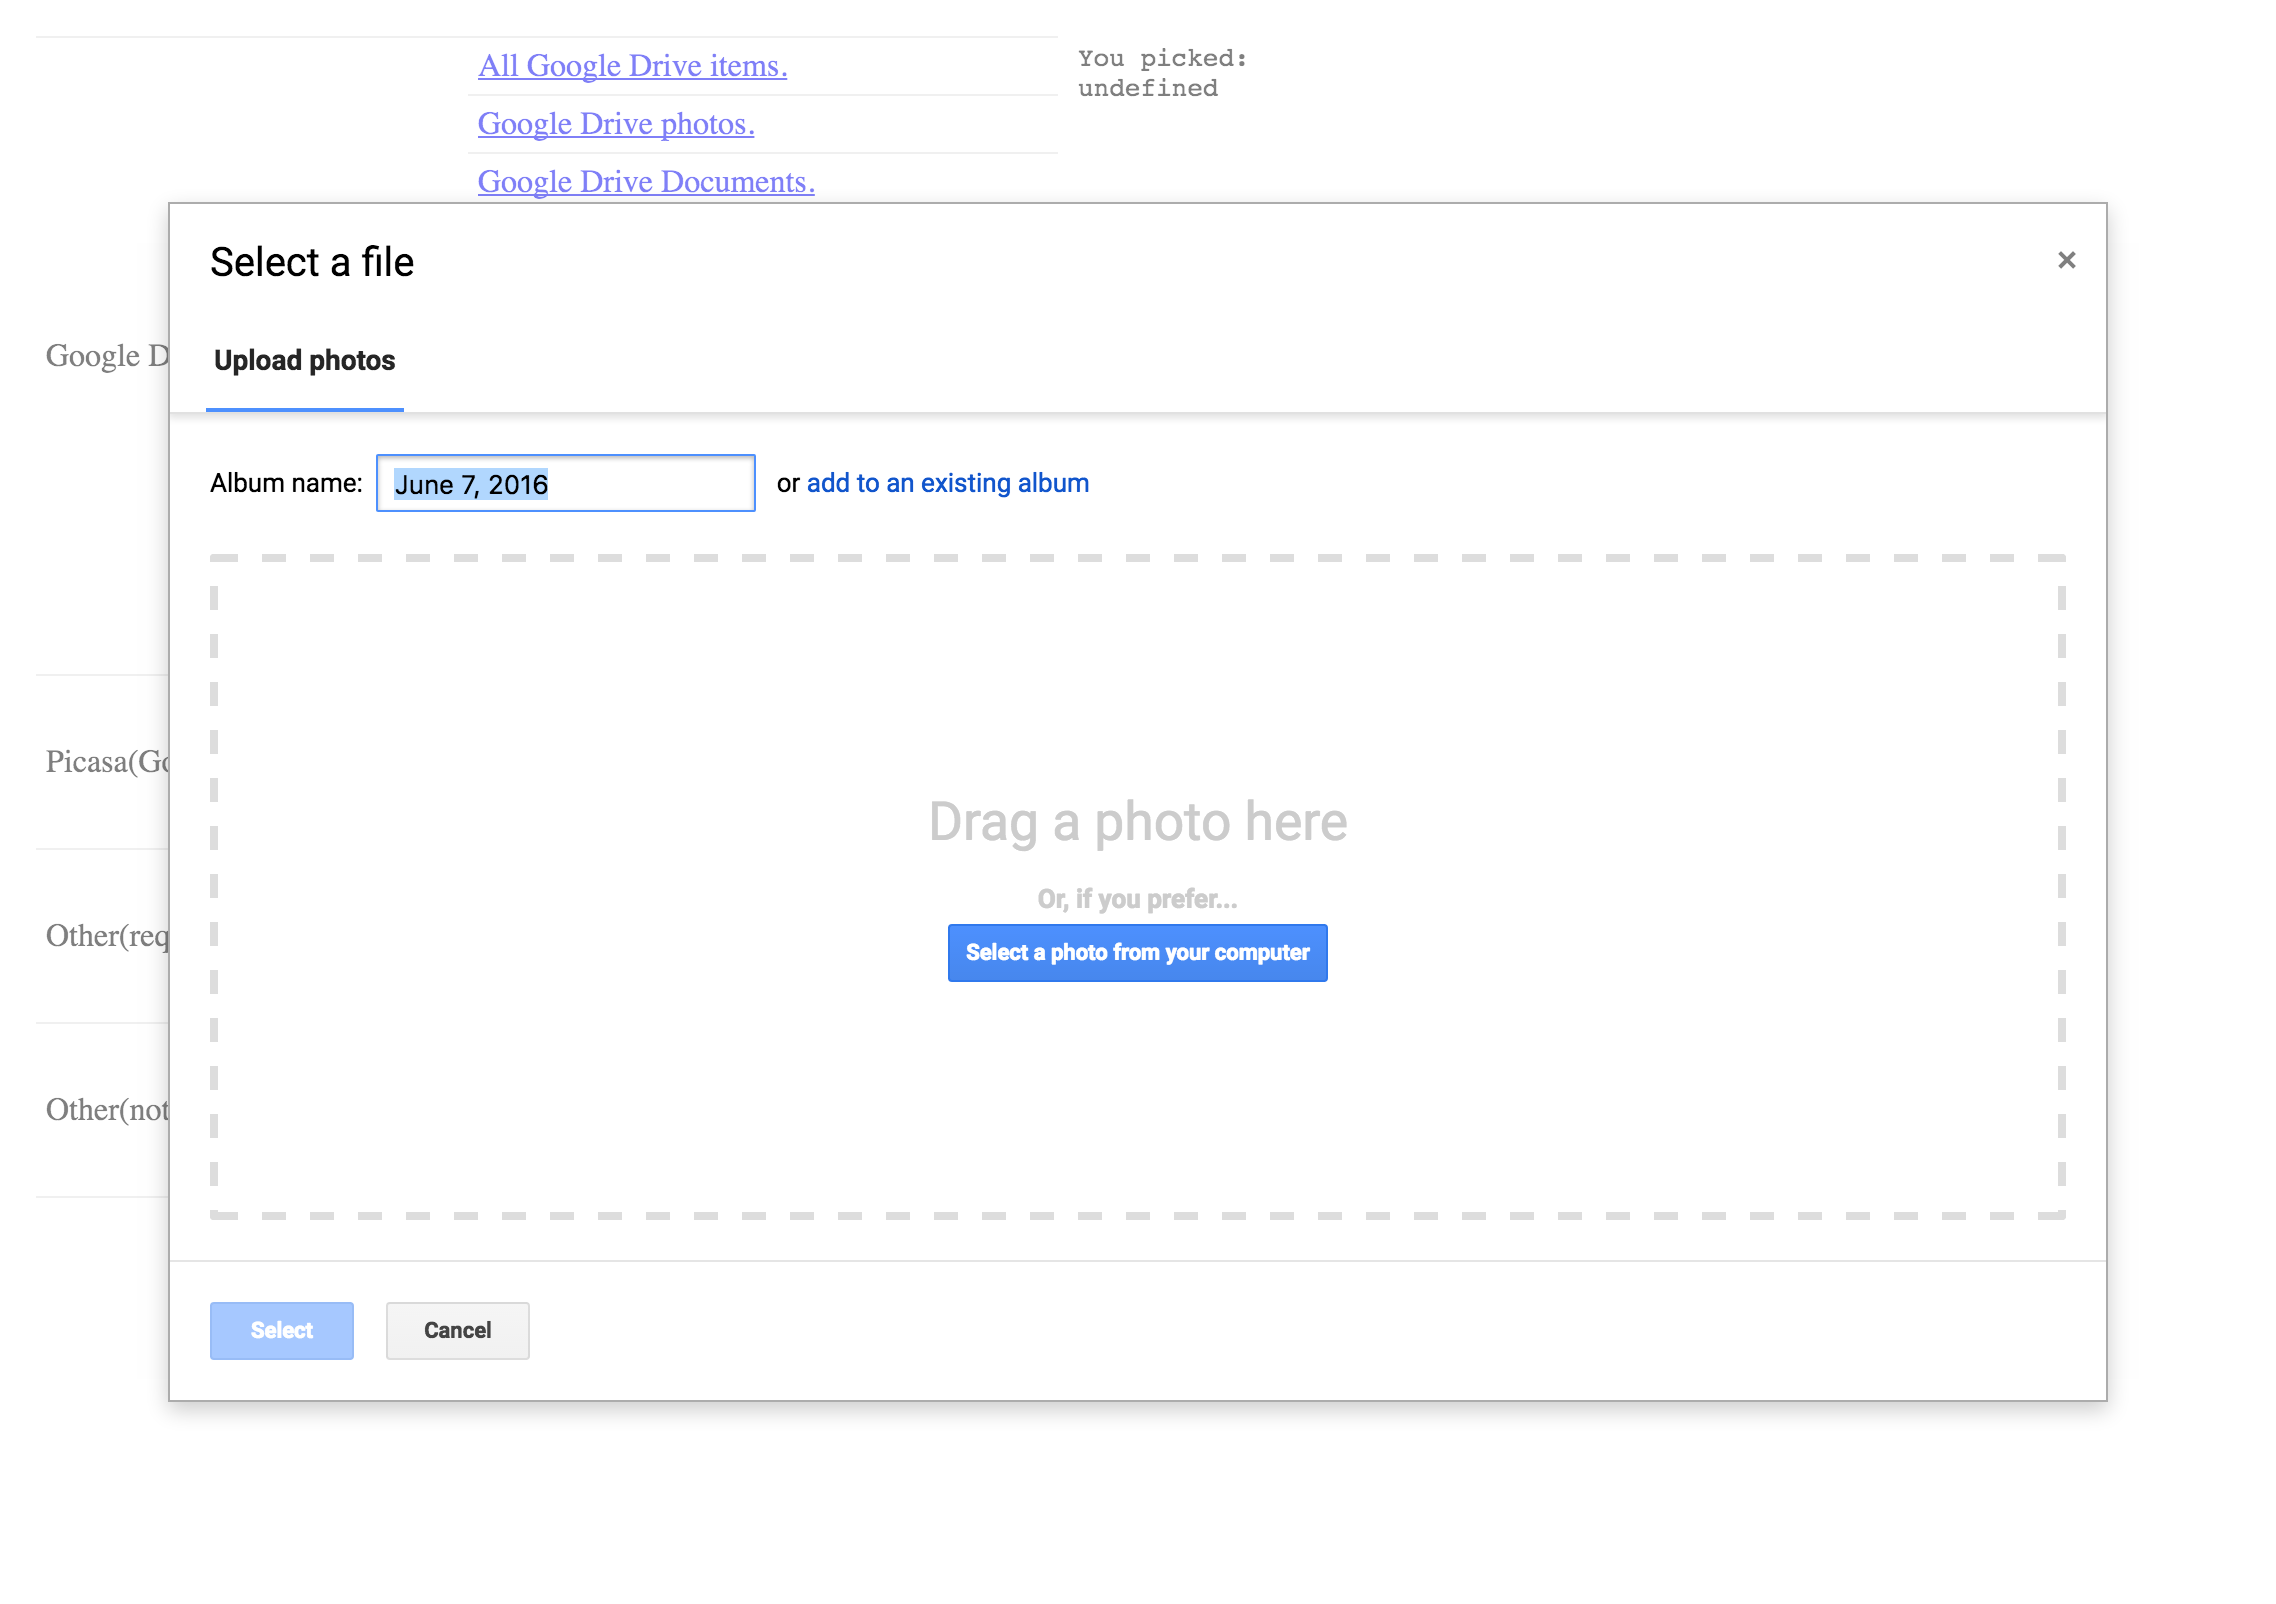Select the June 7, 2016 album name text

point(473,483)
